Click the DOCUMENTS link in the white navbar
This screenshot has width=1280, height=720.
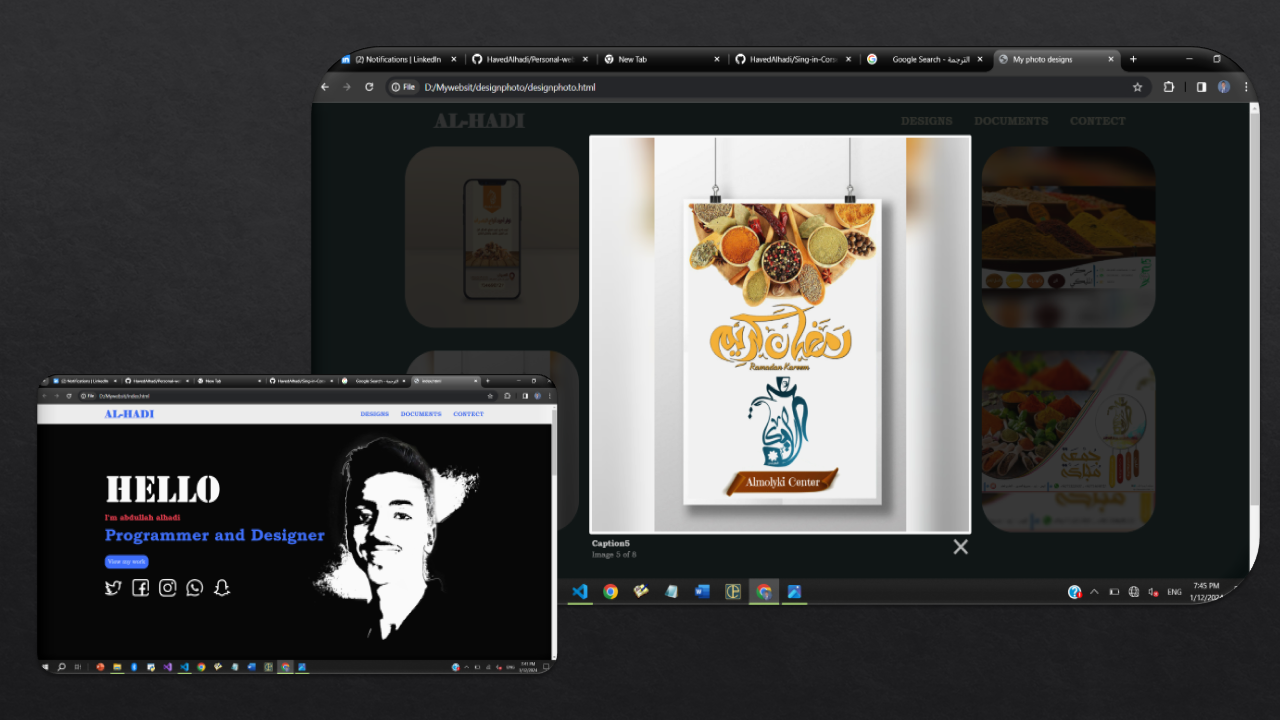(421, 414)
